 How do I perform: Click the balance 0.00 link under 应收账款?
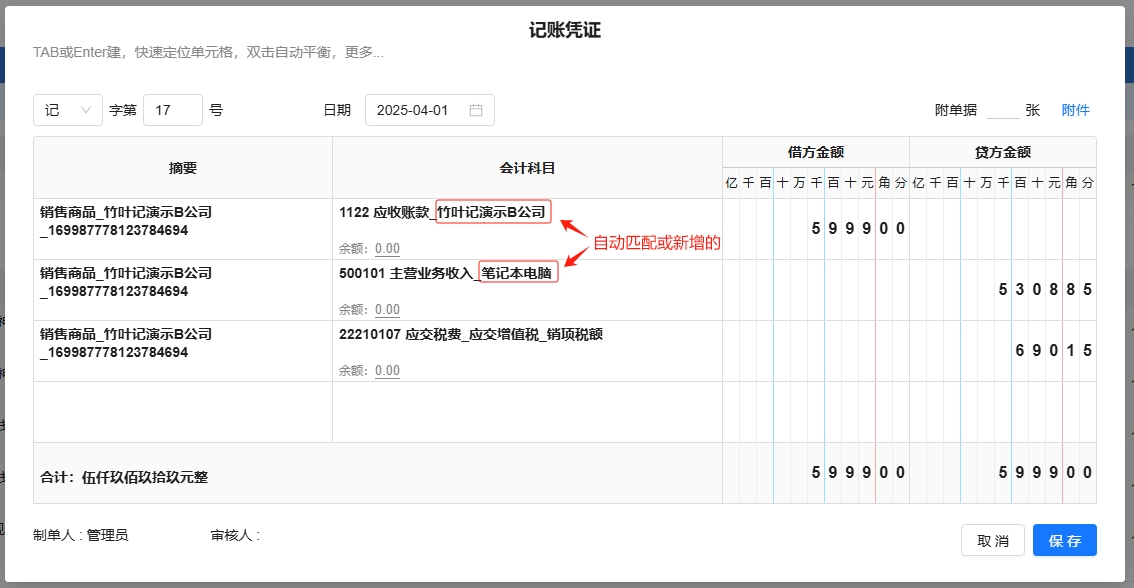pos(387,249)
